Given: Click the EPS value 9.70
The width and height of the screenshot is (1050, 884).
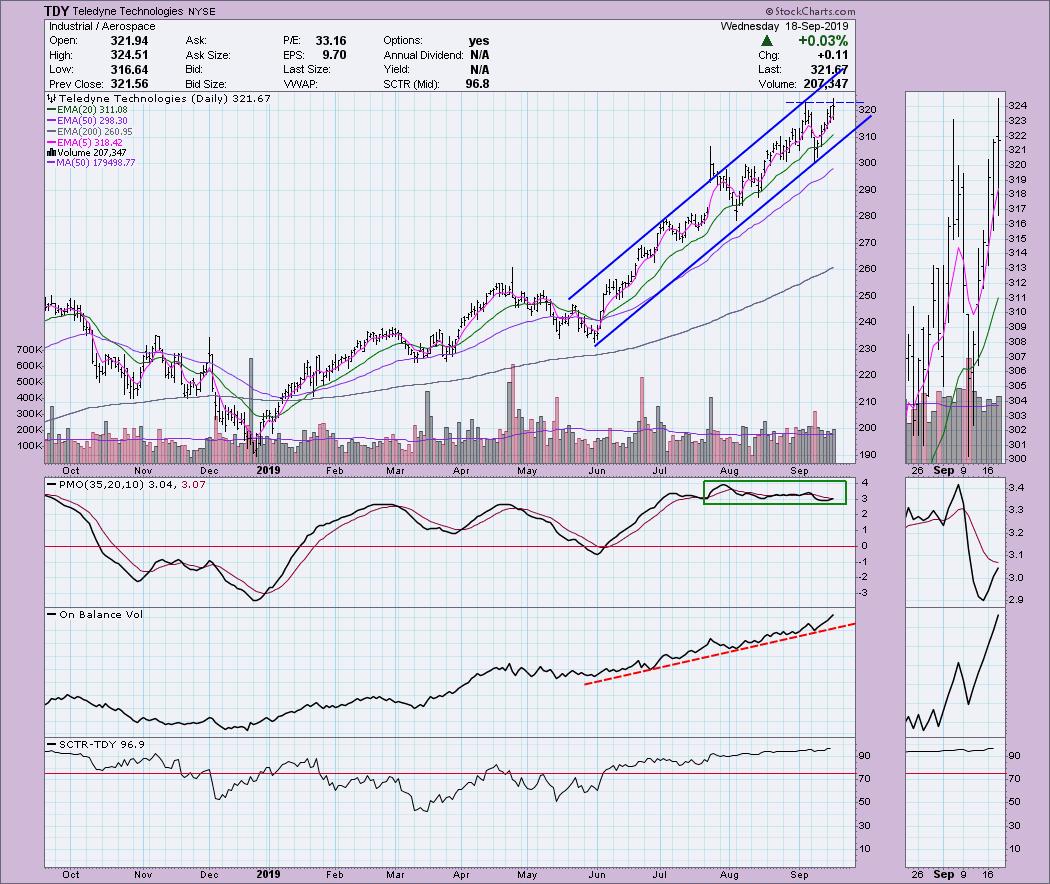Looking at the screenshot, I should pyautogui.click(x=334, y=55).
